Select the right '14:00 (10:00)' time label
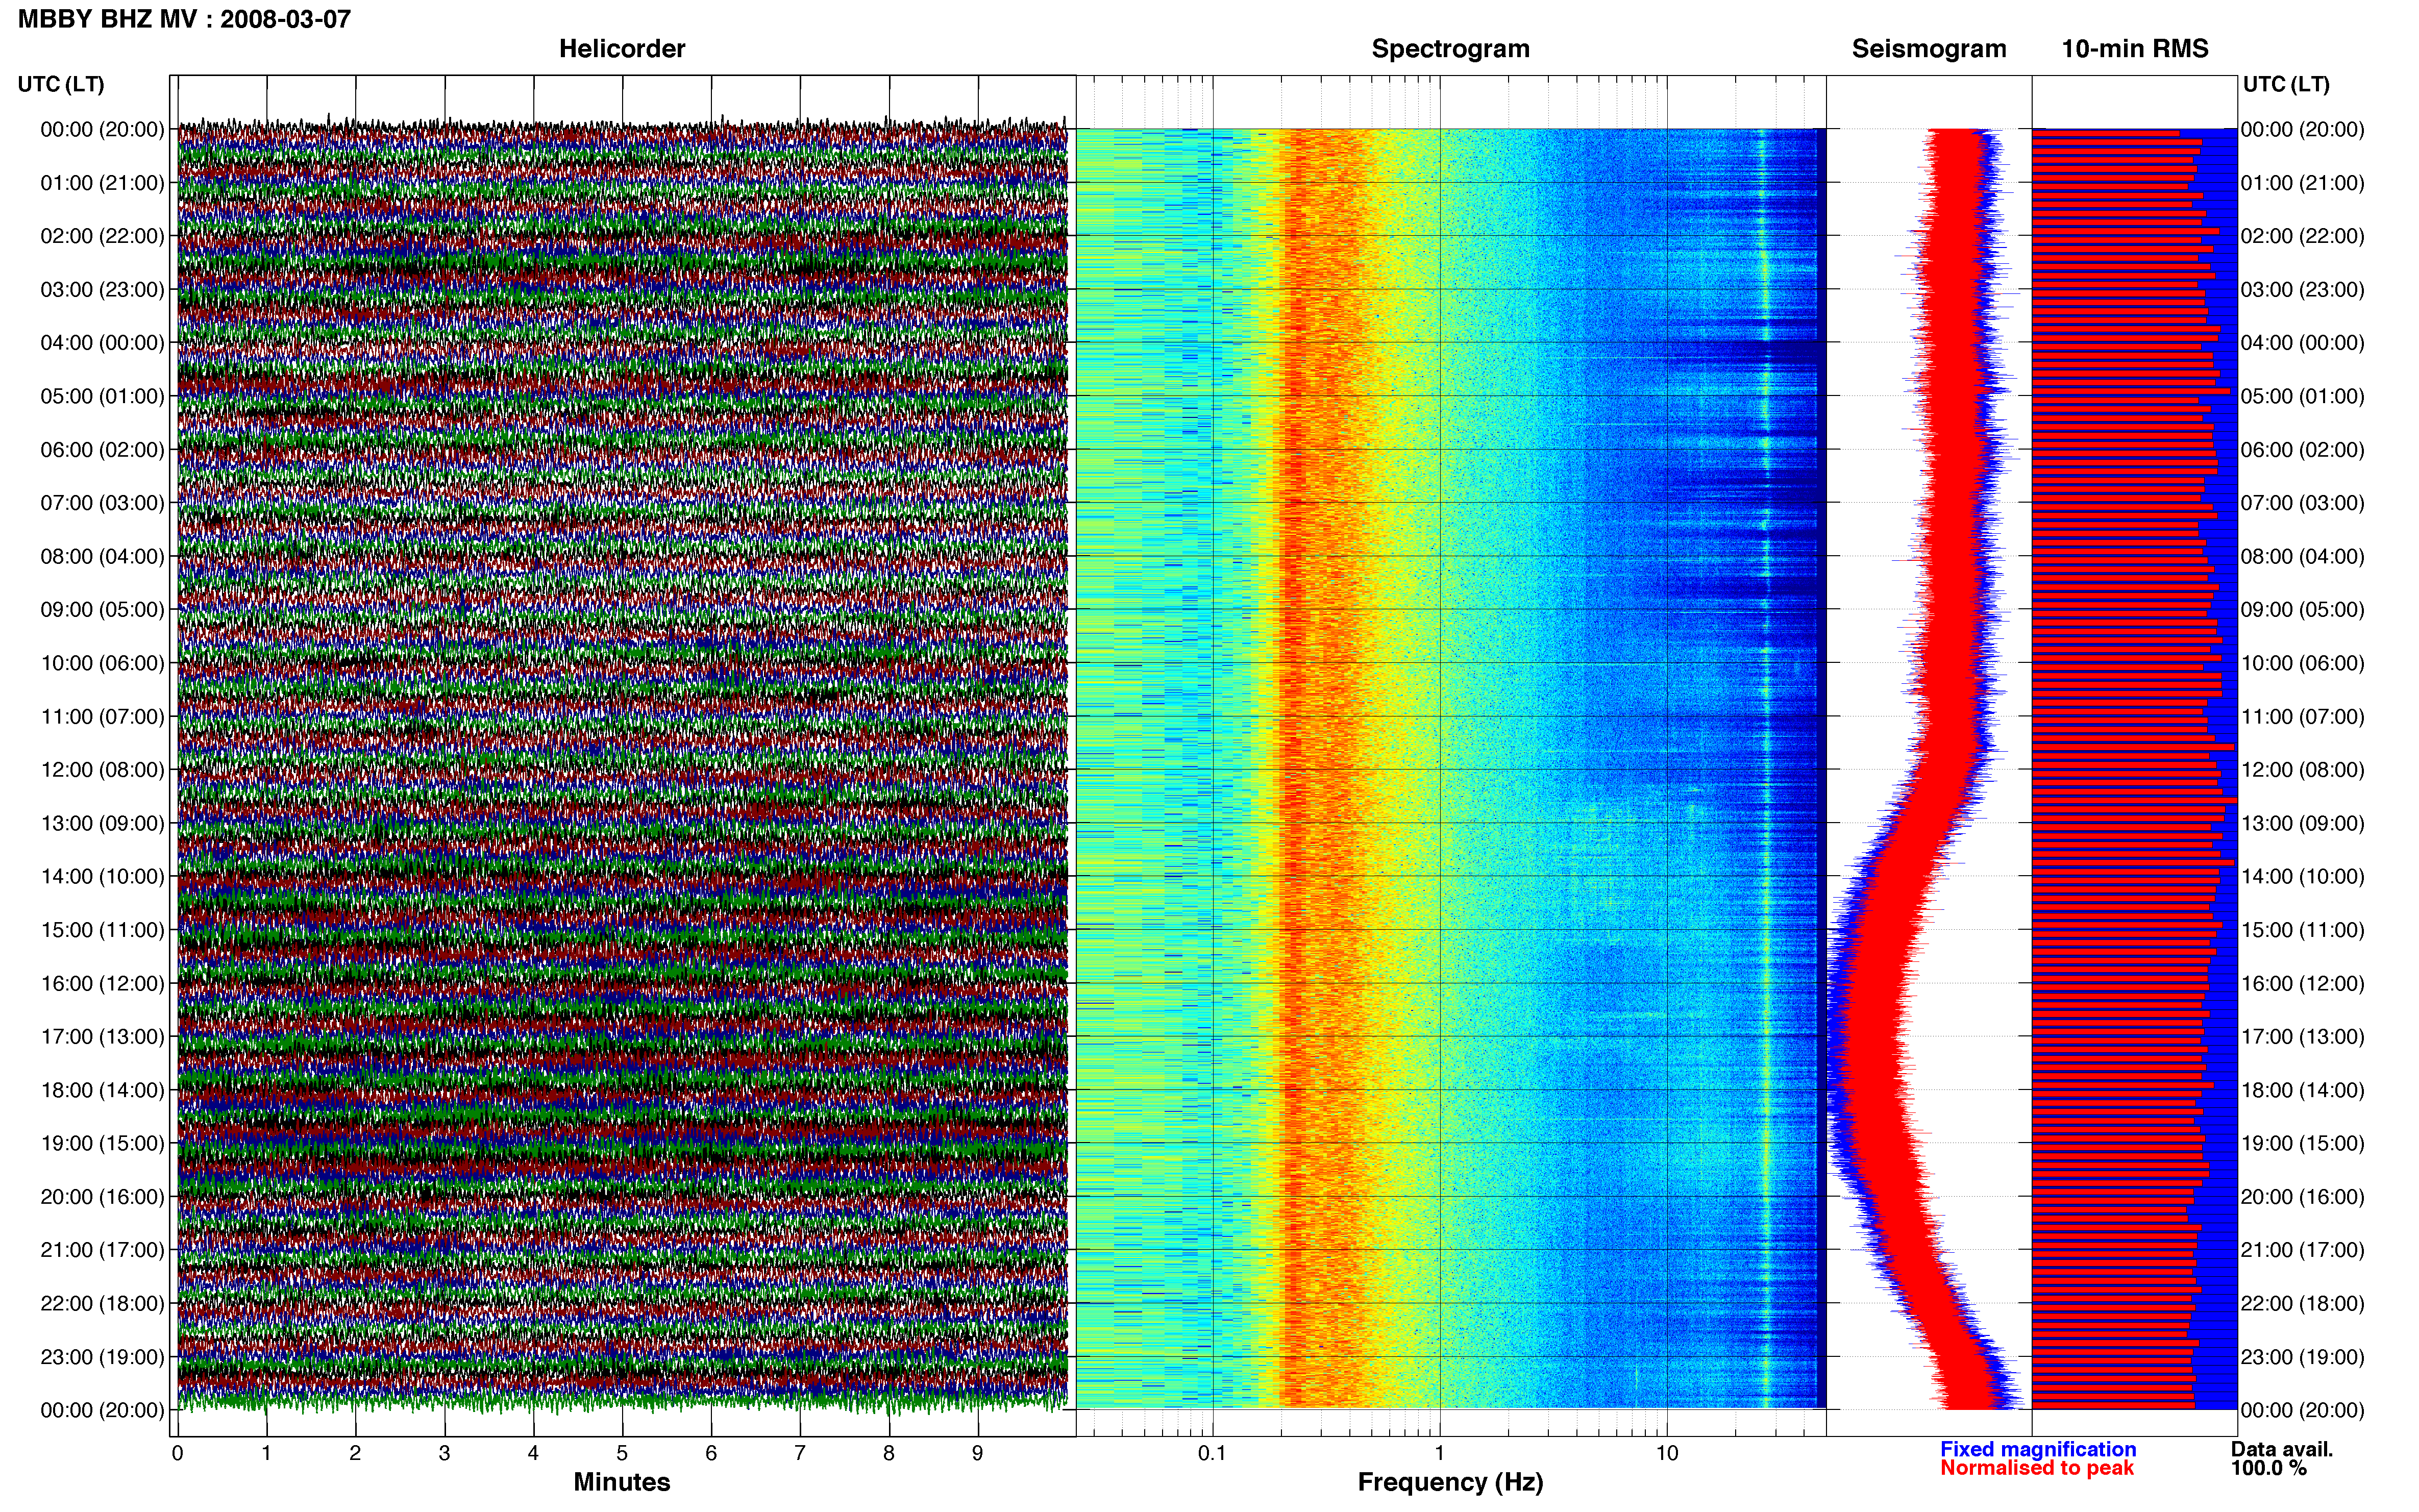Image resolution: width=2419 pixels, height=1512 pixels. click(2302, 876)
